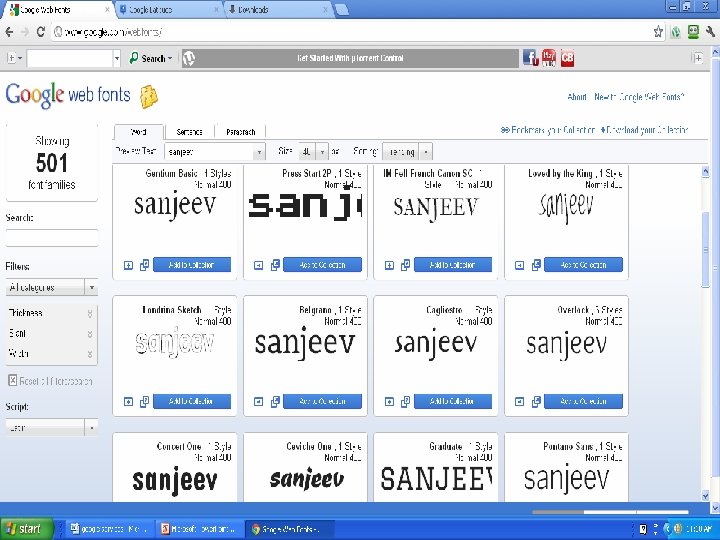This screenshot has width=720, height=540.
Task: Click the green face extension icon
Action: tap(693, 32)
